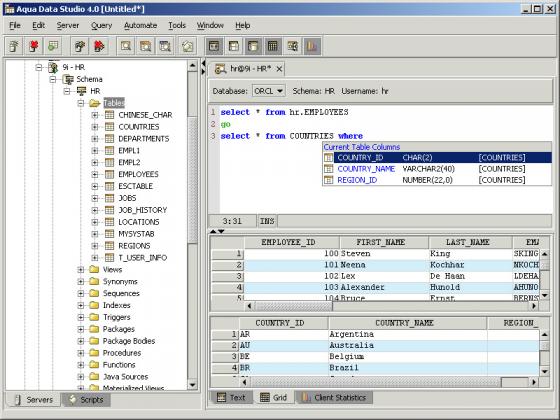Click the HR schema node icon

[81, 91]
